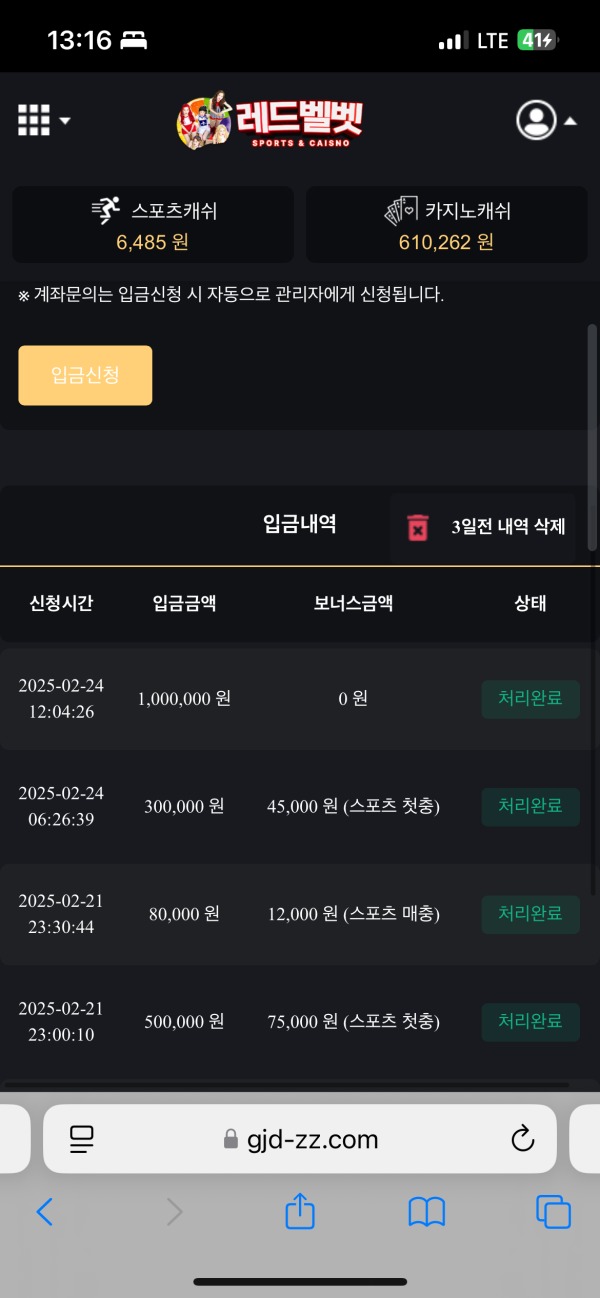600x1298 pixels.
Task: Navigate back with the left arrow
Action: point(43,1212)
